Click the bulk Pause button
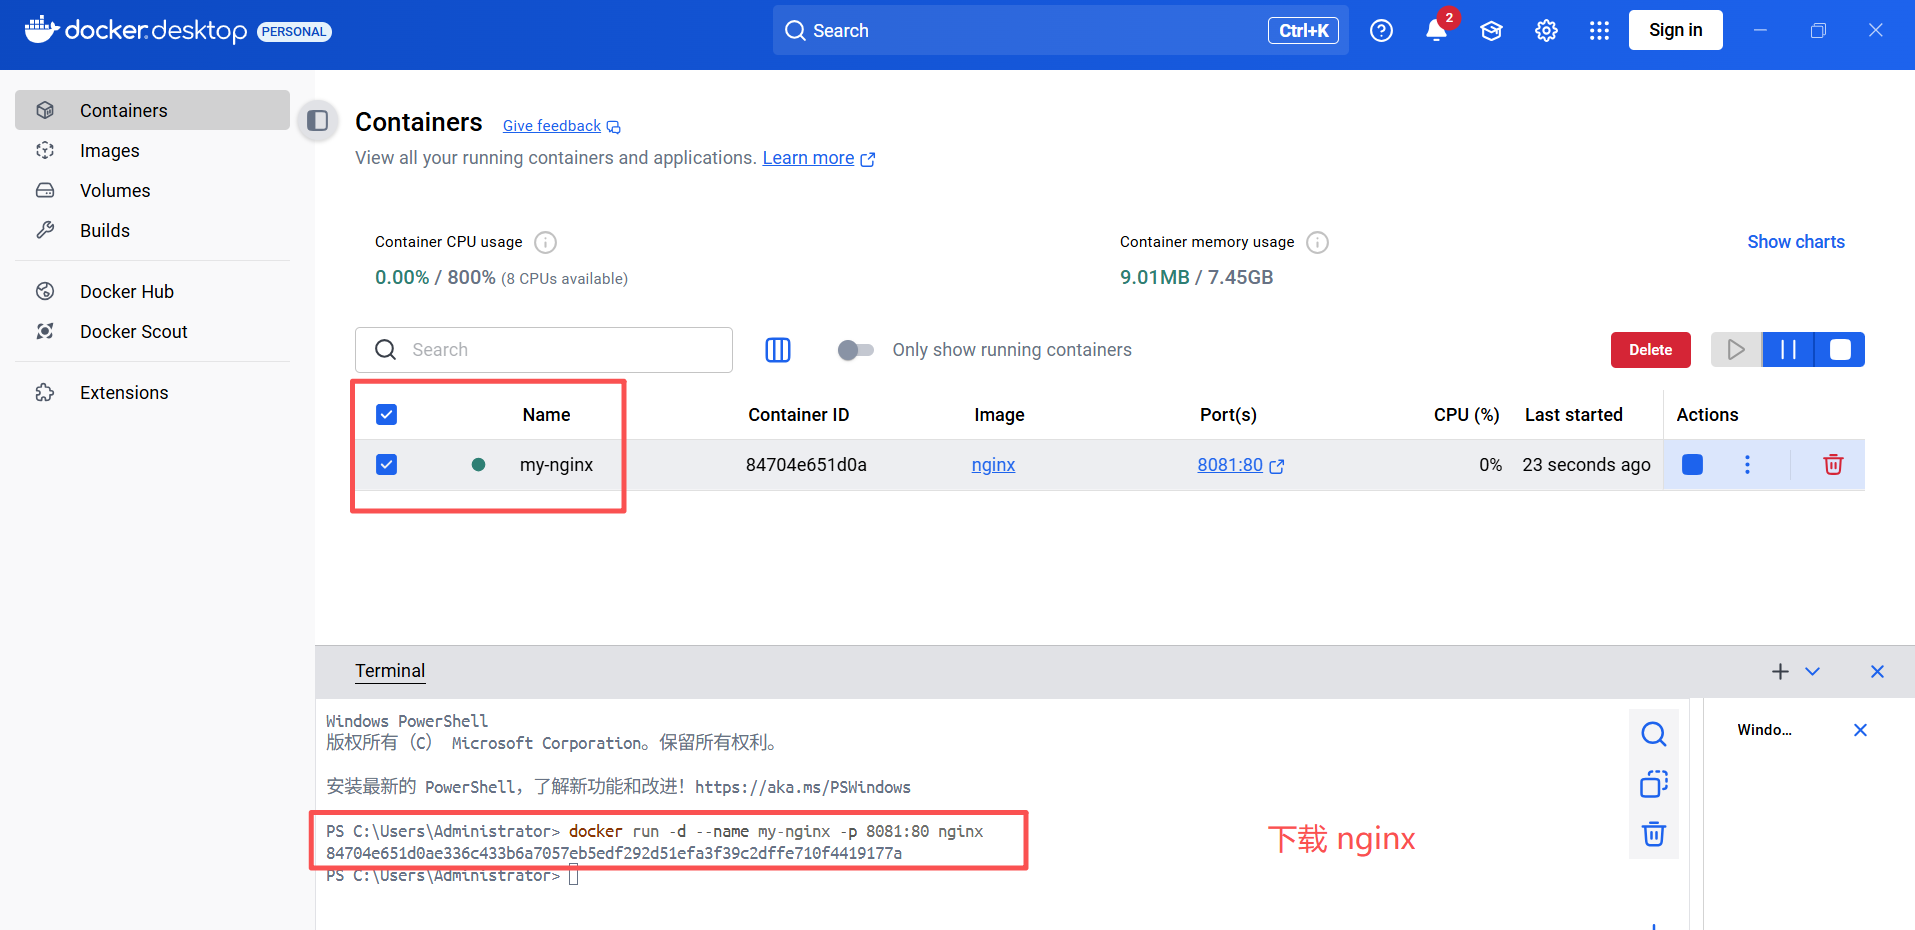The image size is (1915, 930). coord(1788,350)
